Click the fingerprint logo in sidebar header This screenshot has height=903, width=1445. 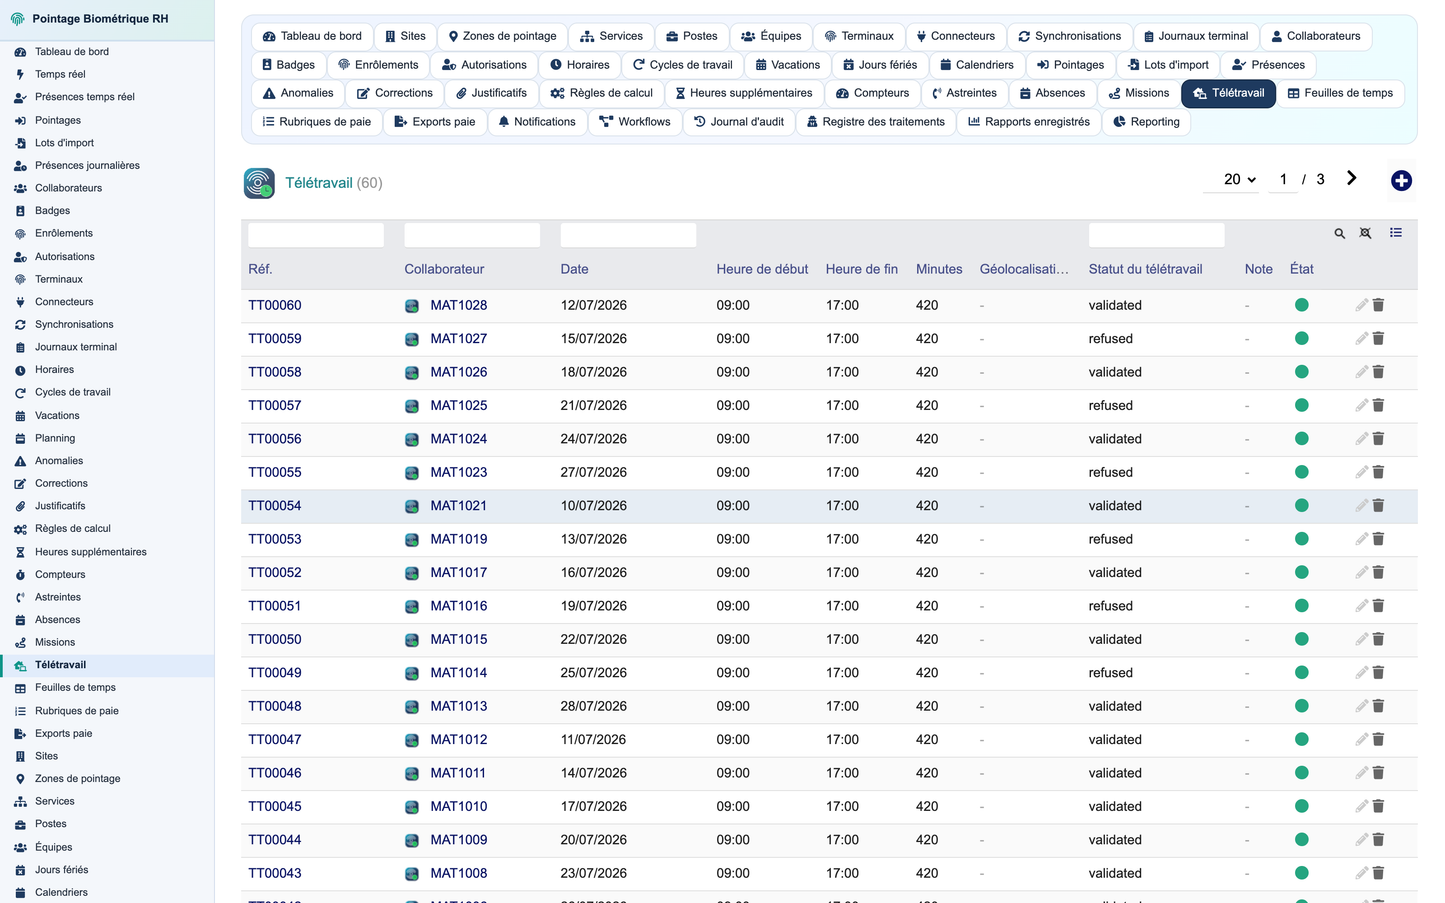(17, 19)
